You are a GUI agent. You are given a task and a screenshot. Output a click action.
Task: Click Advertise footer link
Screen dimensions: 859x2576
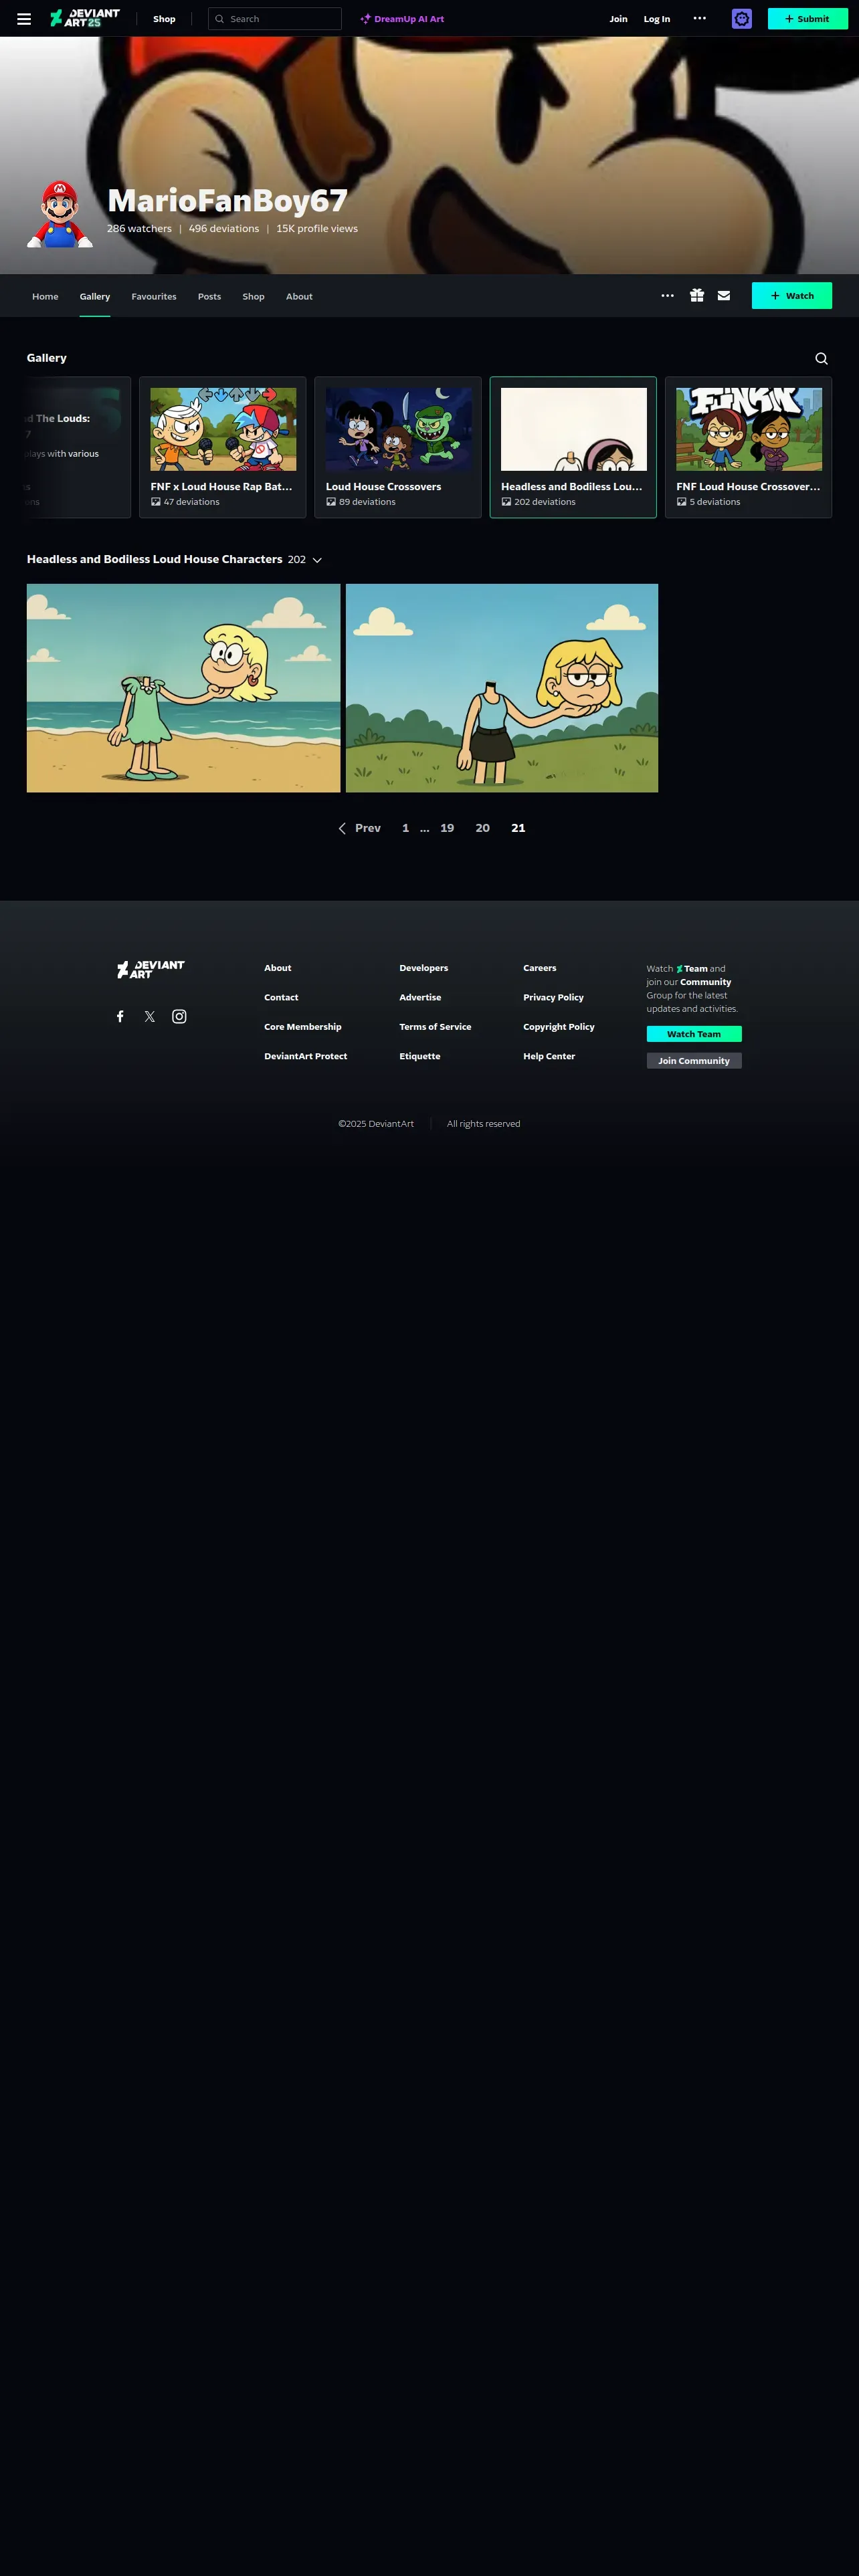[x=420, y=998]
